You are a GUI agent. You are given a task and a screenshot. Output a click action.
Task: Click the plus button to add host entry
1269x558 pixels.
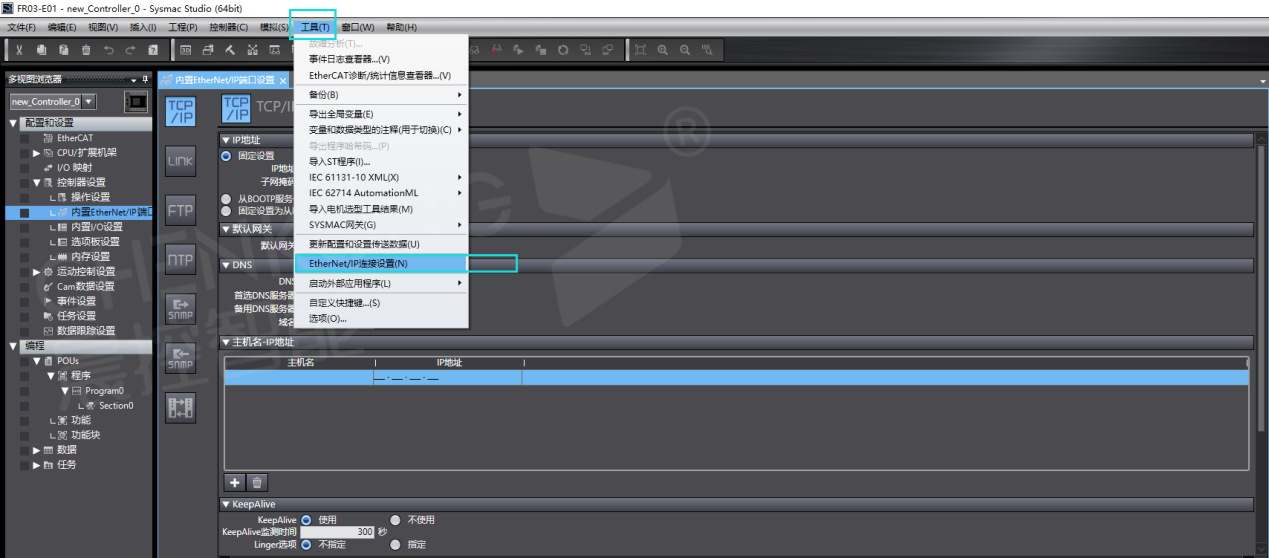pos(235,482)
